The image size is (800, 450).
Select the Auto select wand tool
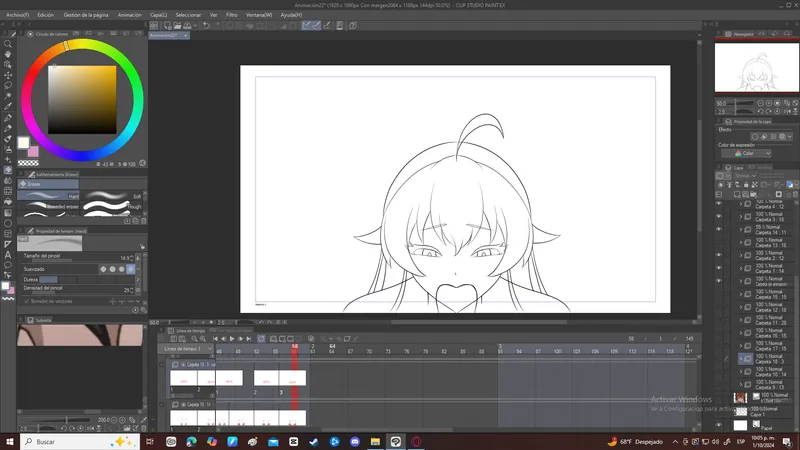click(x=8, y=96)
